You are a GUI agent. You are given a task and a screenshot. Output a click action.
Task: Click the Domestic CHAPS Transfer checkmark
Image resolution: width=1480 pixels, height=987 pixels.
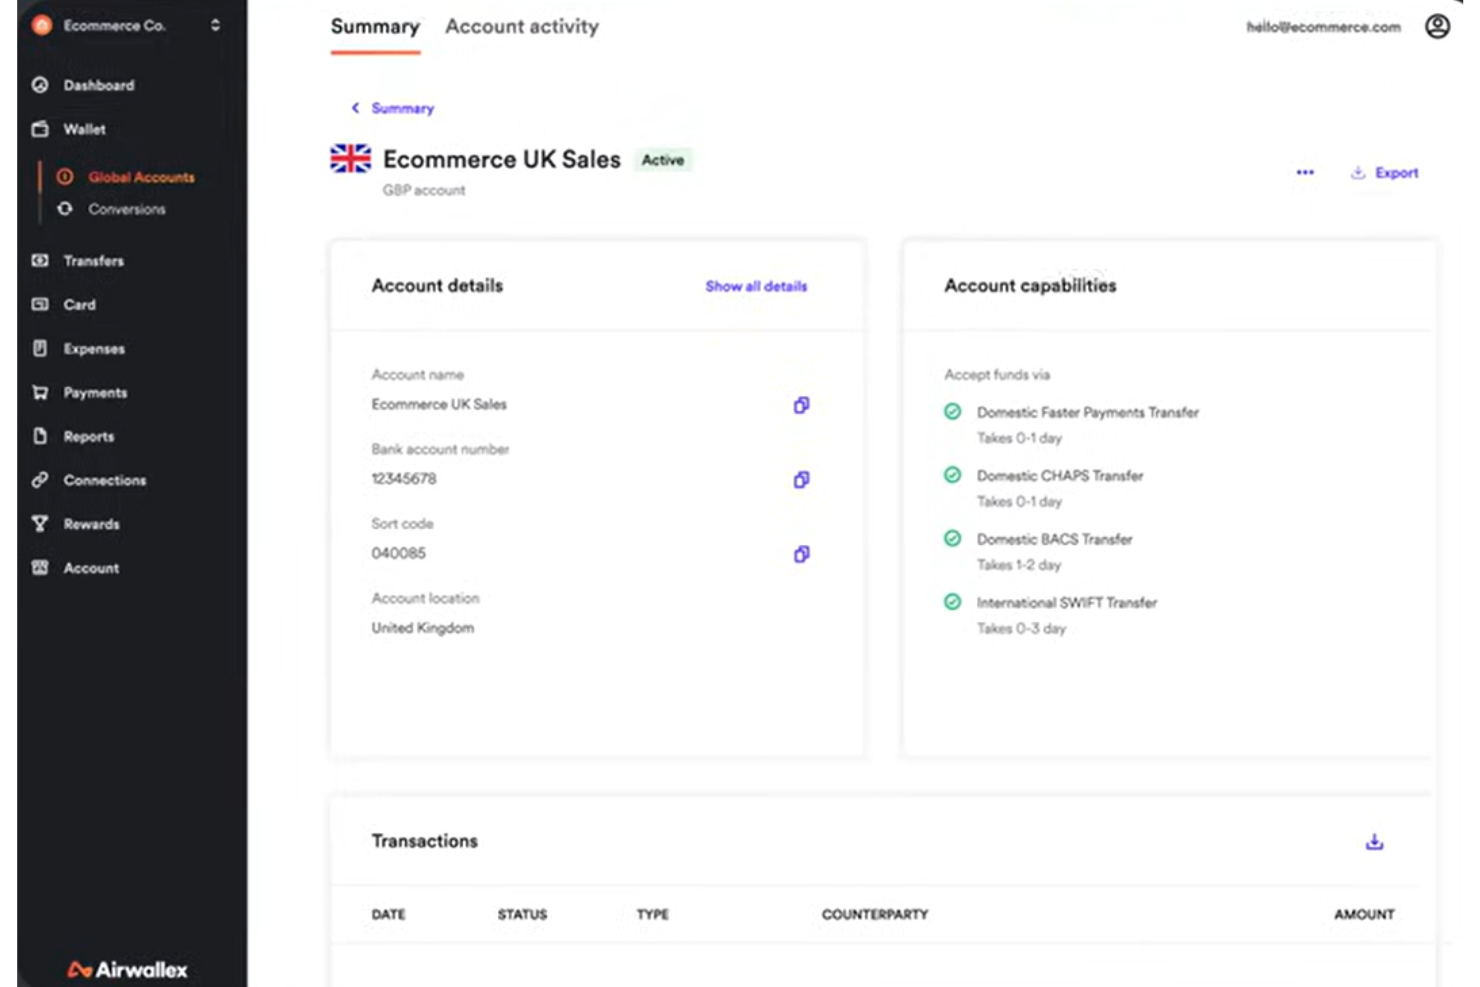pyautogui.click(x=953, y=475)
